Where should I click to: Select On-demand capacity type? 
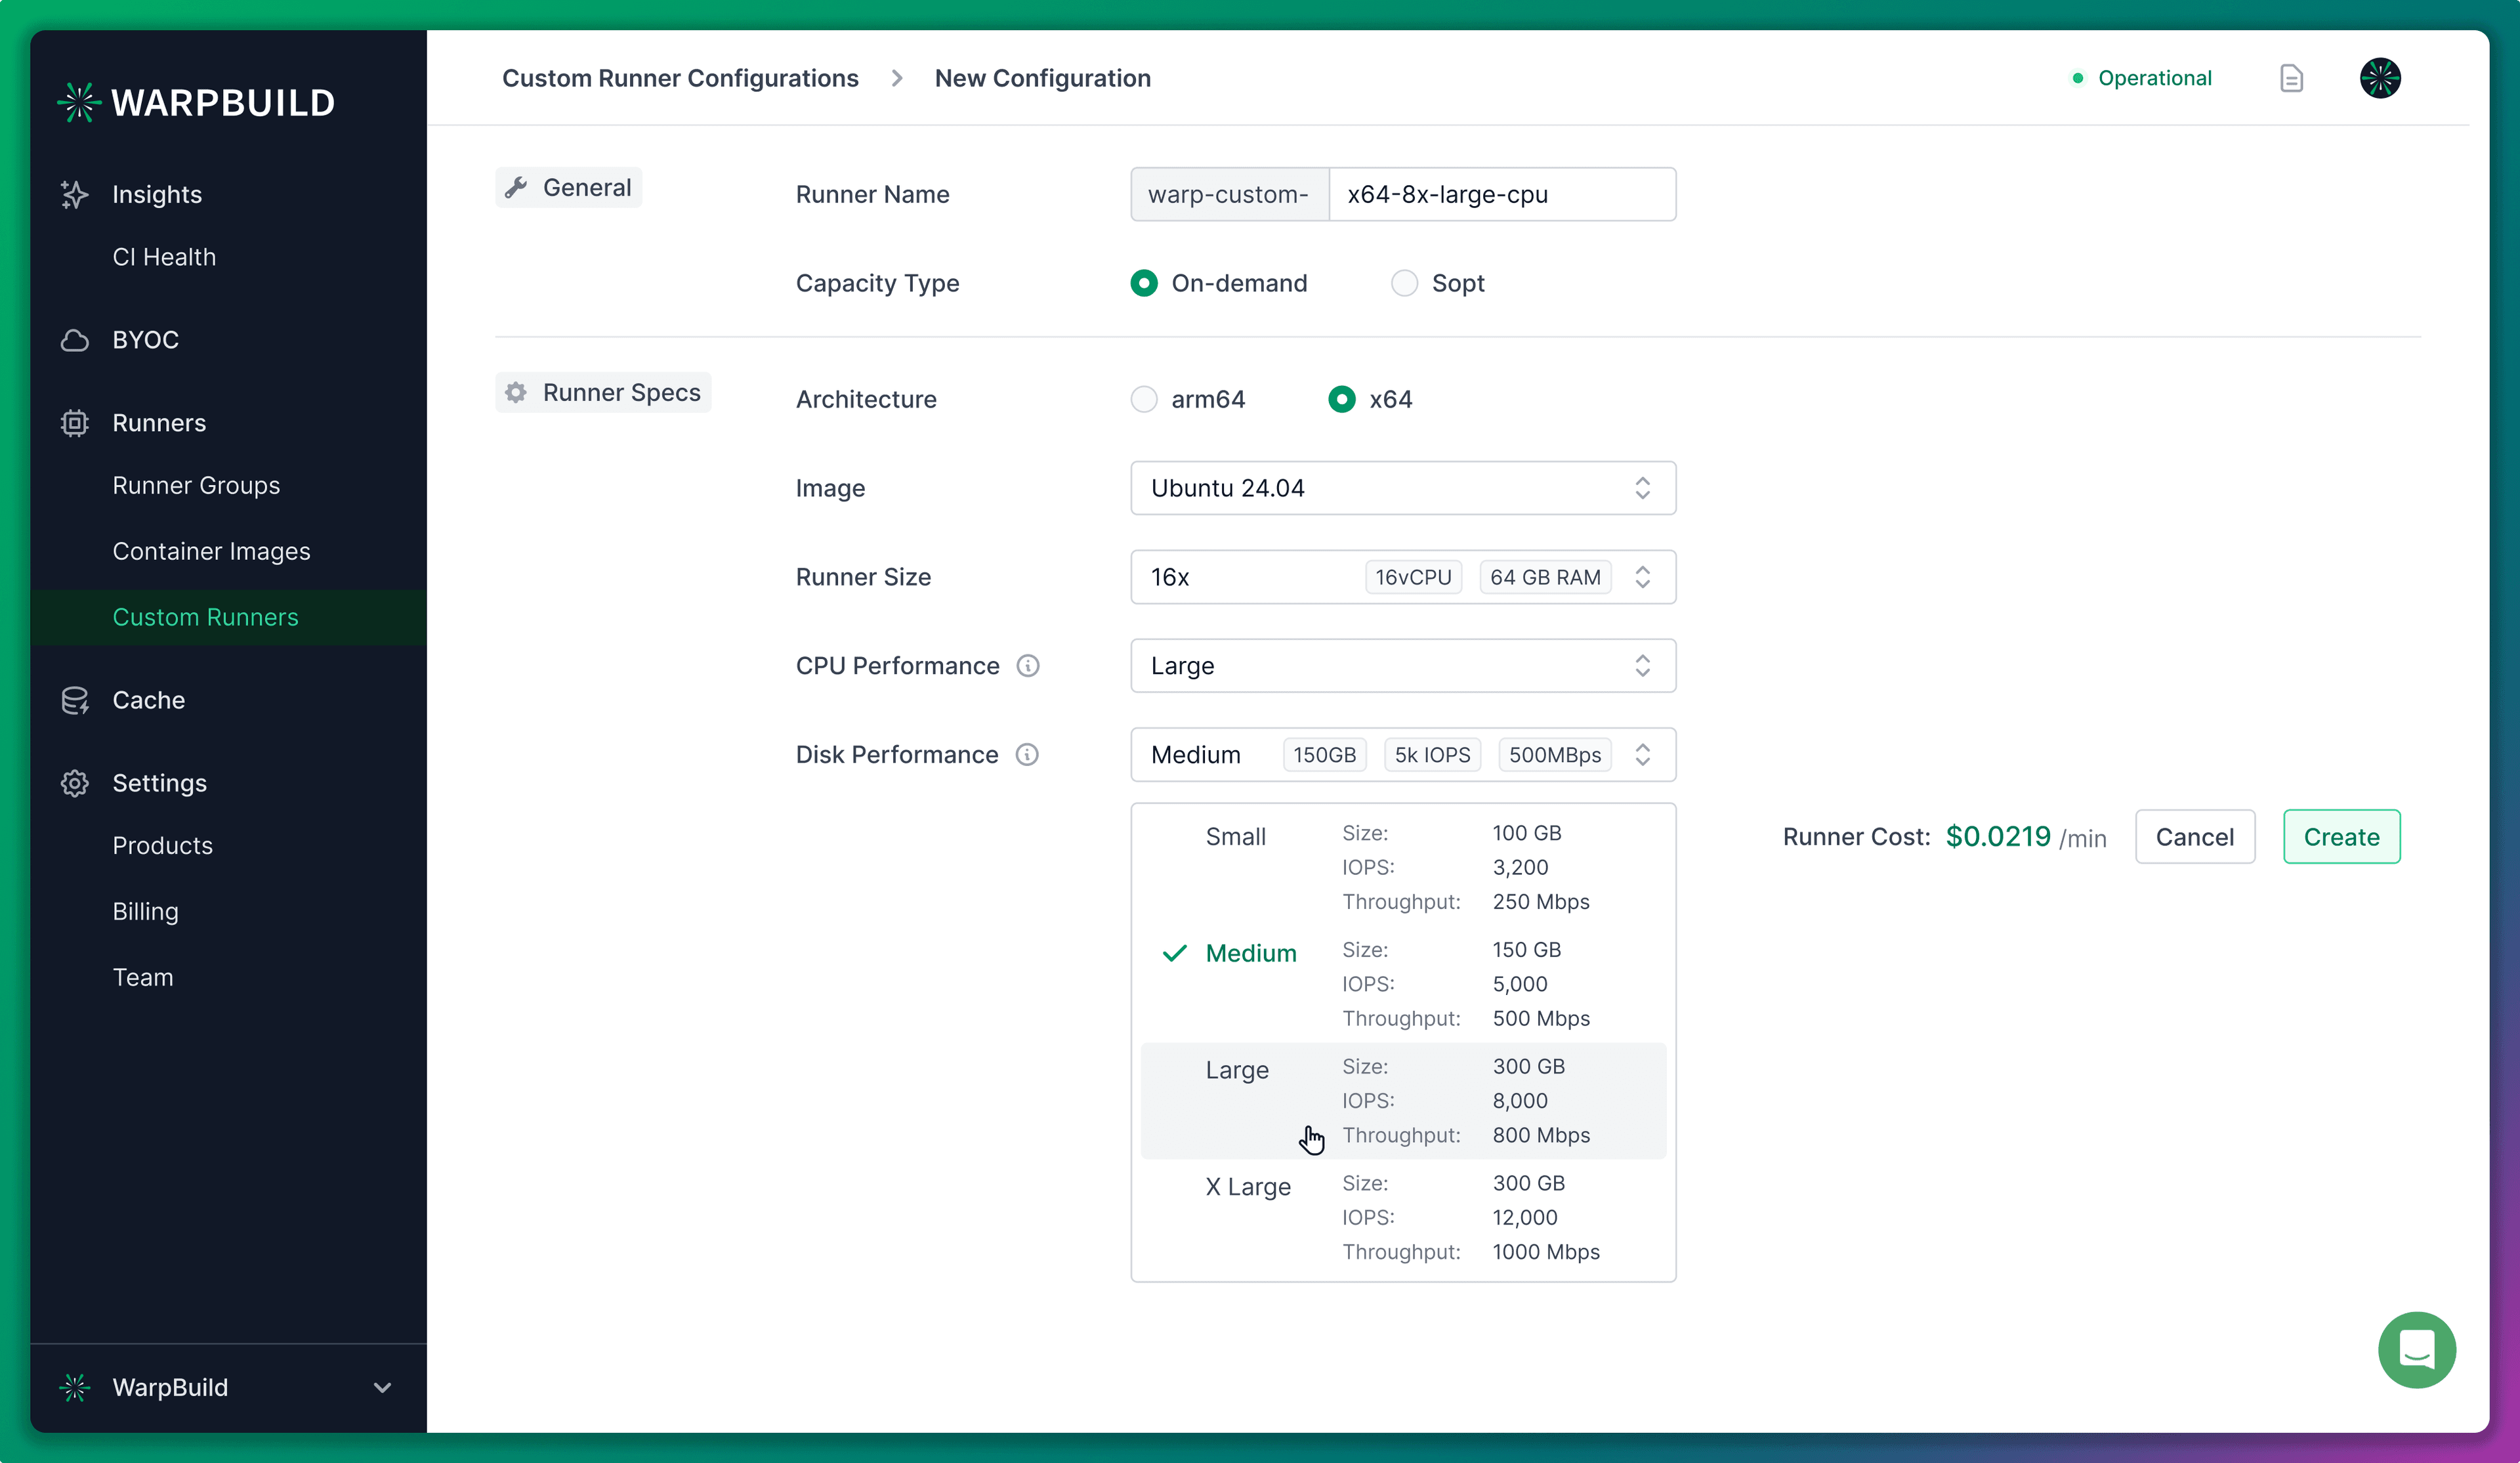[1143, 283]
